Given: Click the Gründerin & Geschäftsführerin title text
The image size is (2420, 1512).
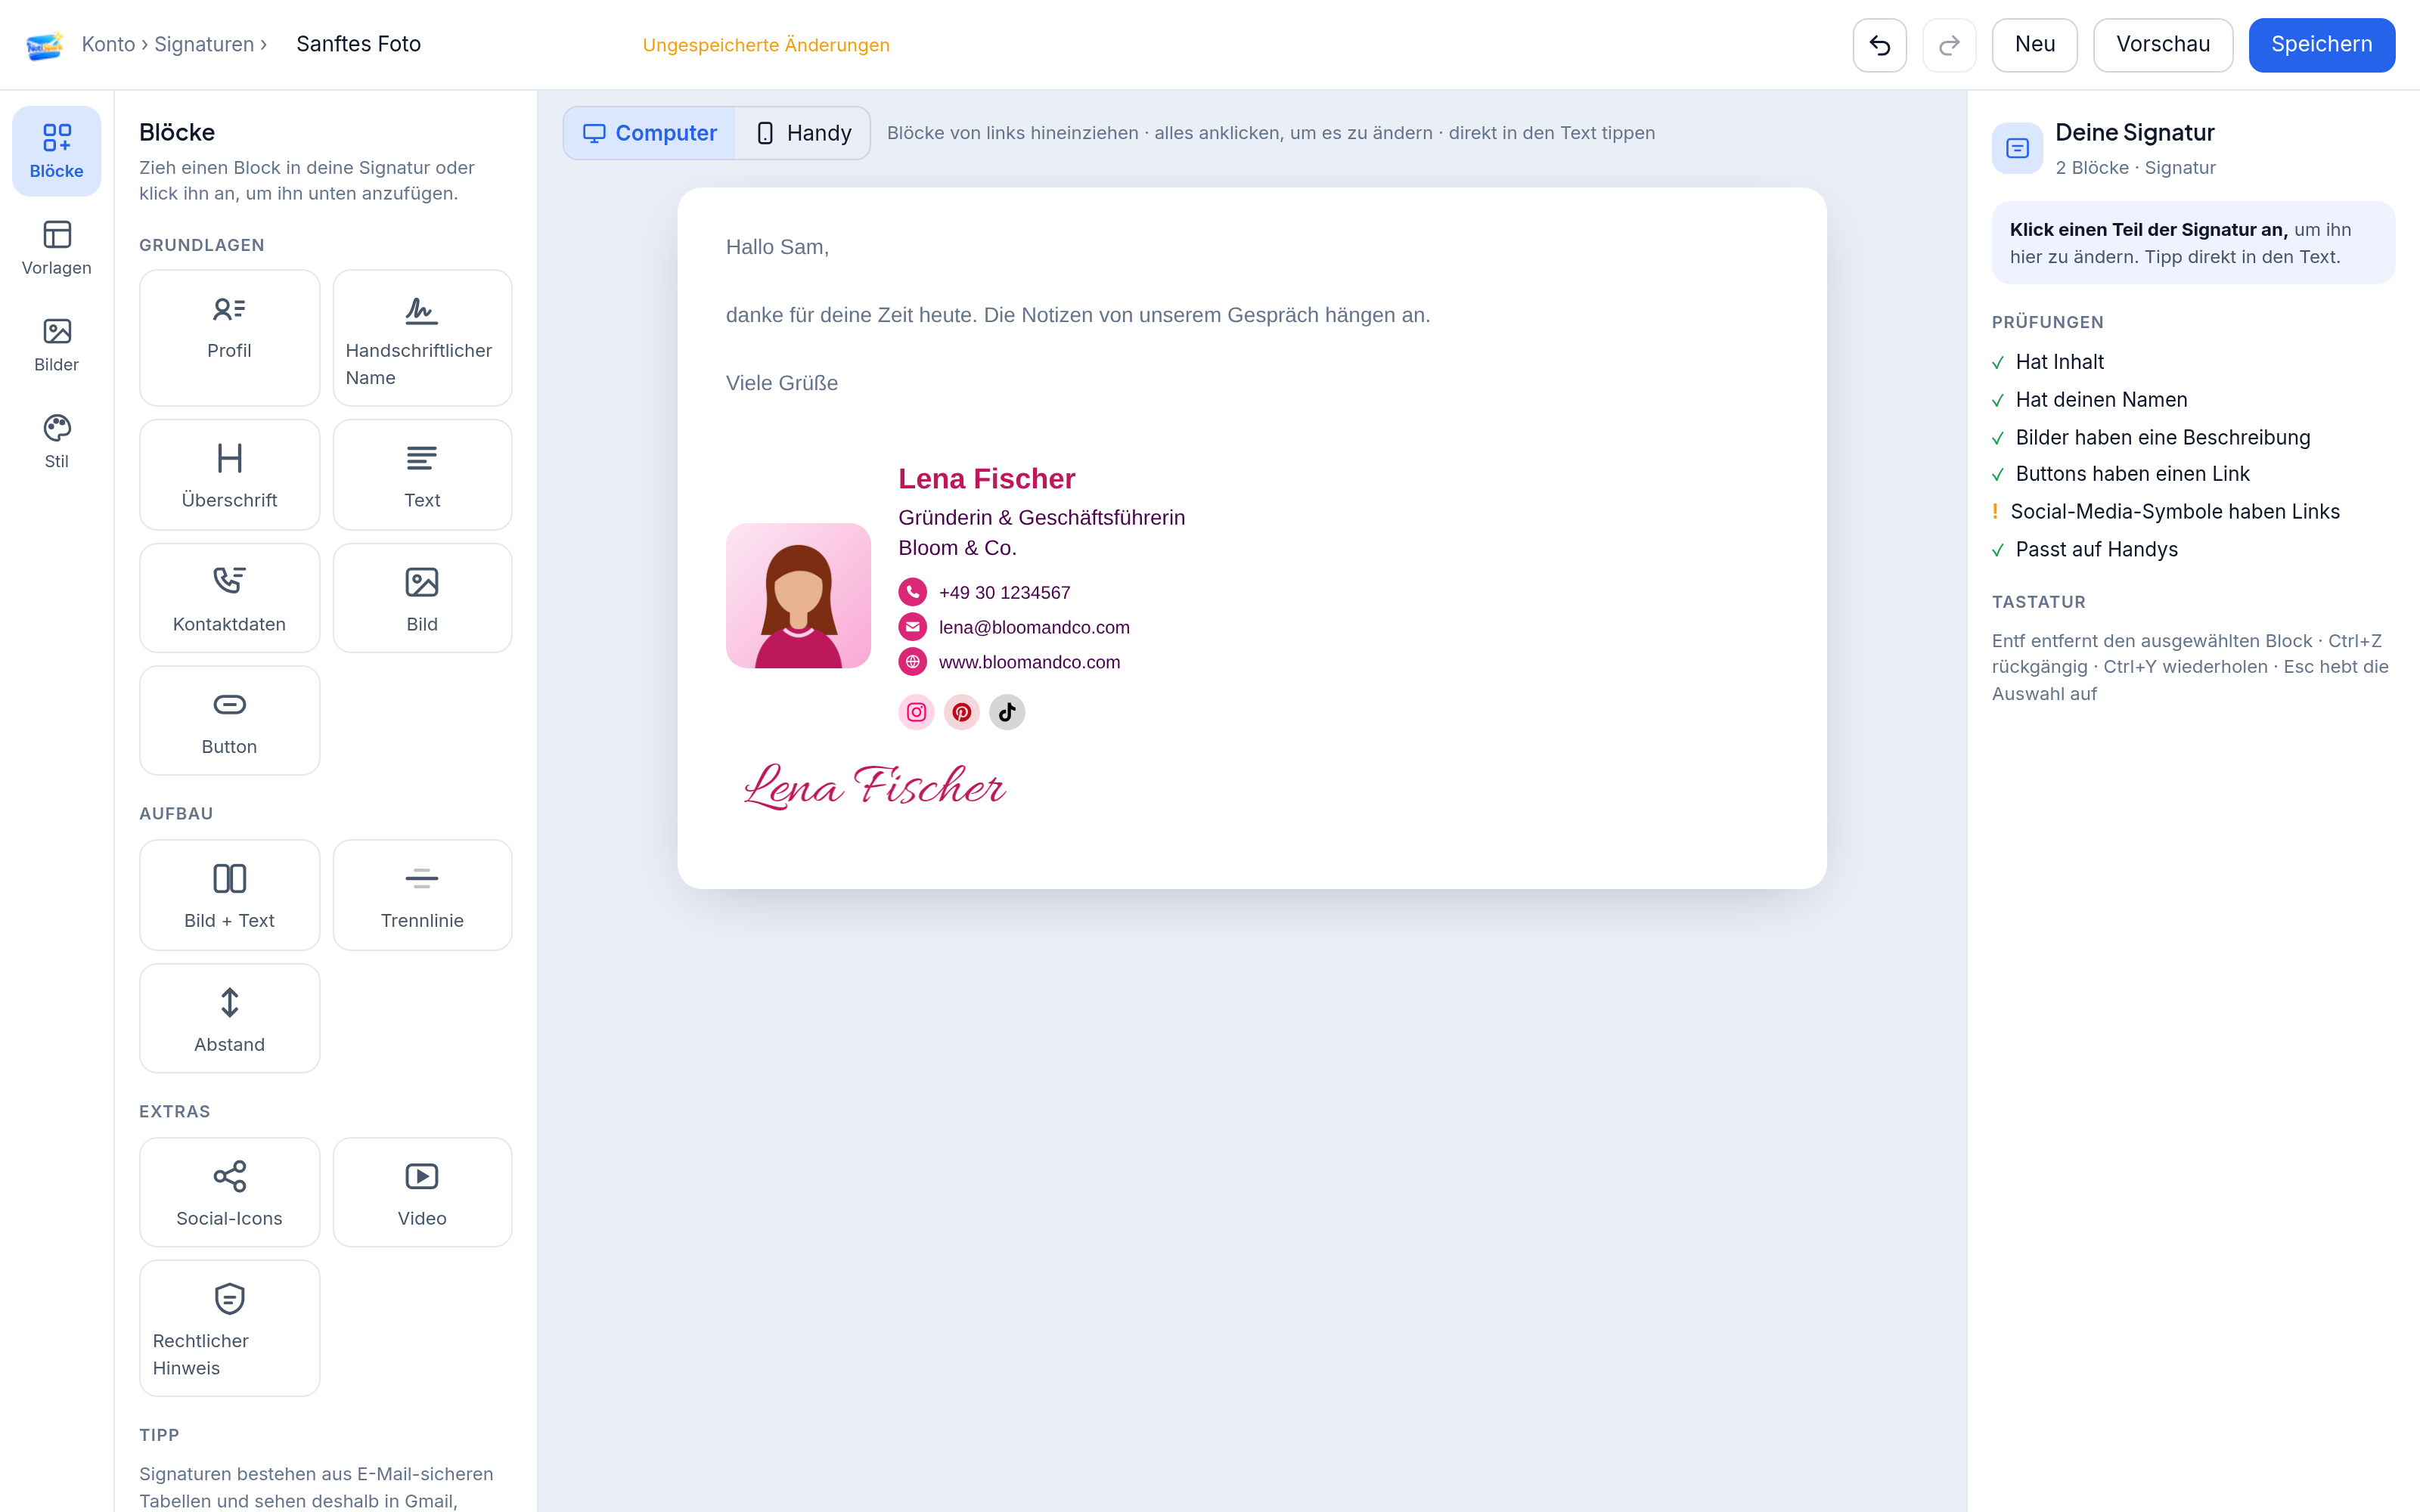Looking at the screenshot, I should [x=1041, y=518].
